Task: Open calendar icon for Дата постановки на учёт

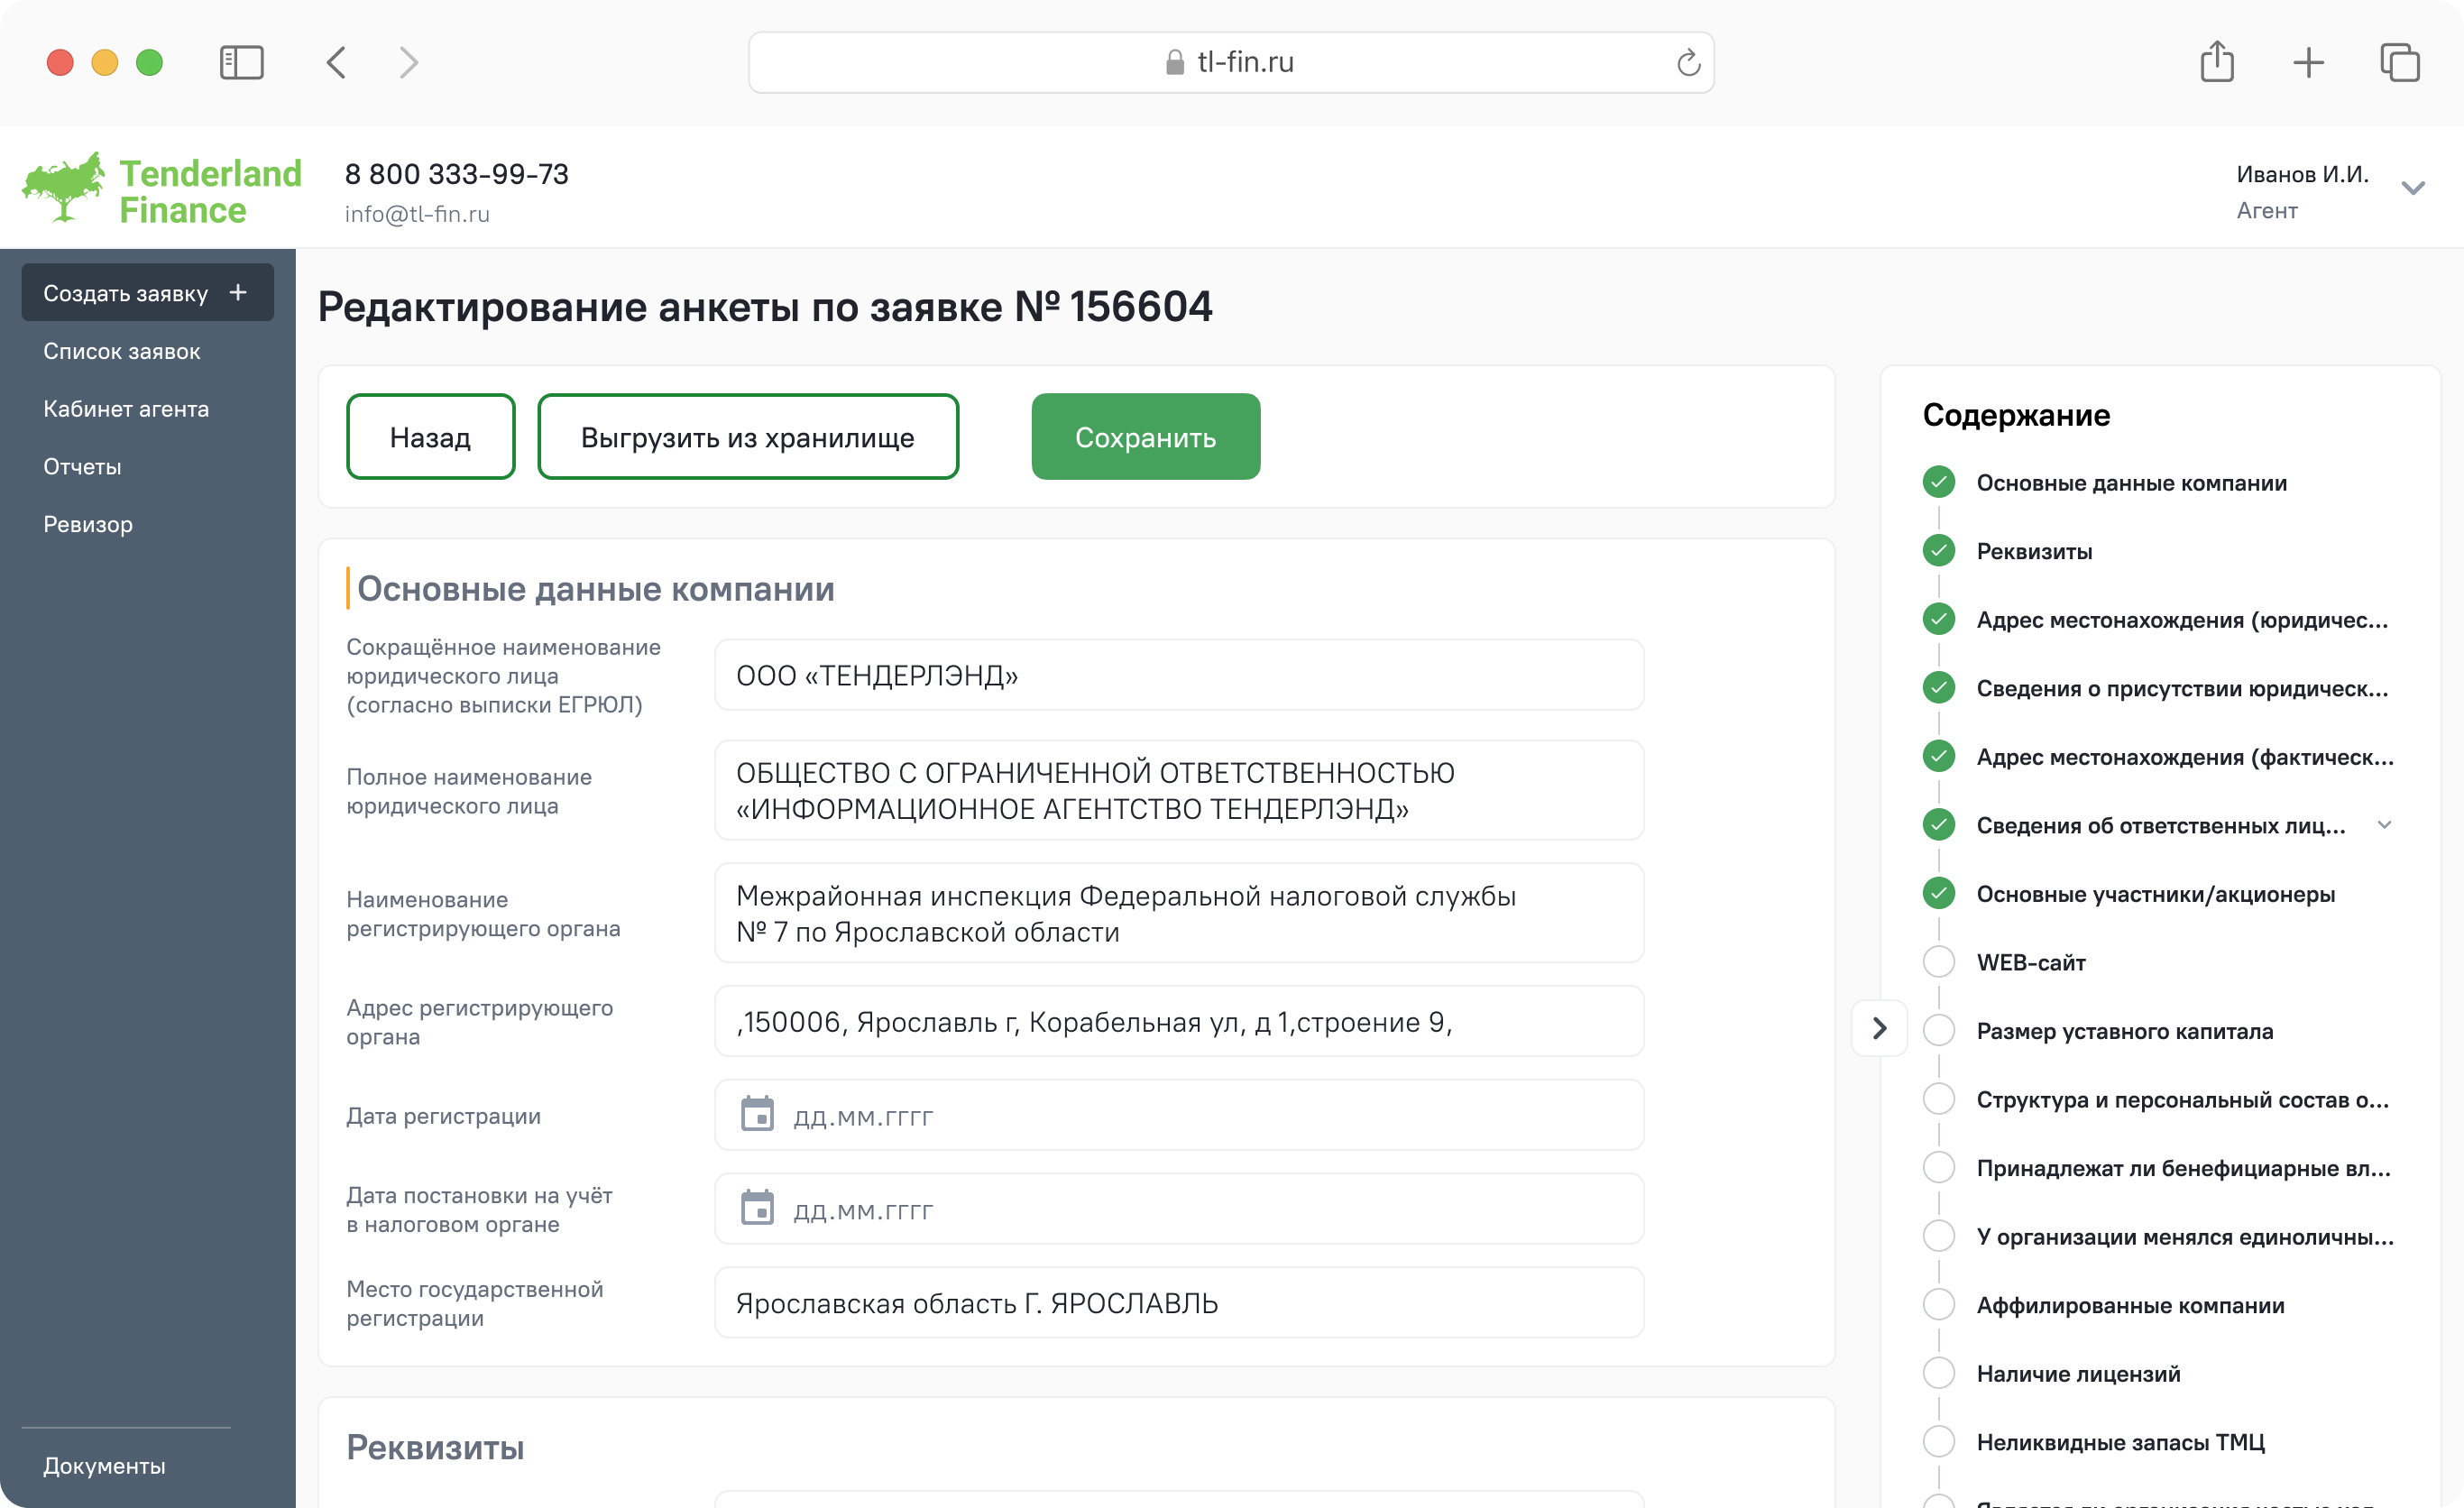Action: click(x=757, y=1208)
